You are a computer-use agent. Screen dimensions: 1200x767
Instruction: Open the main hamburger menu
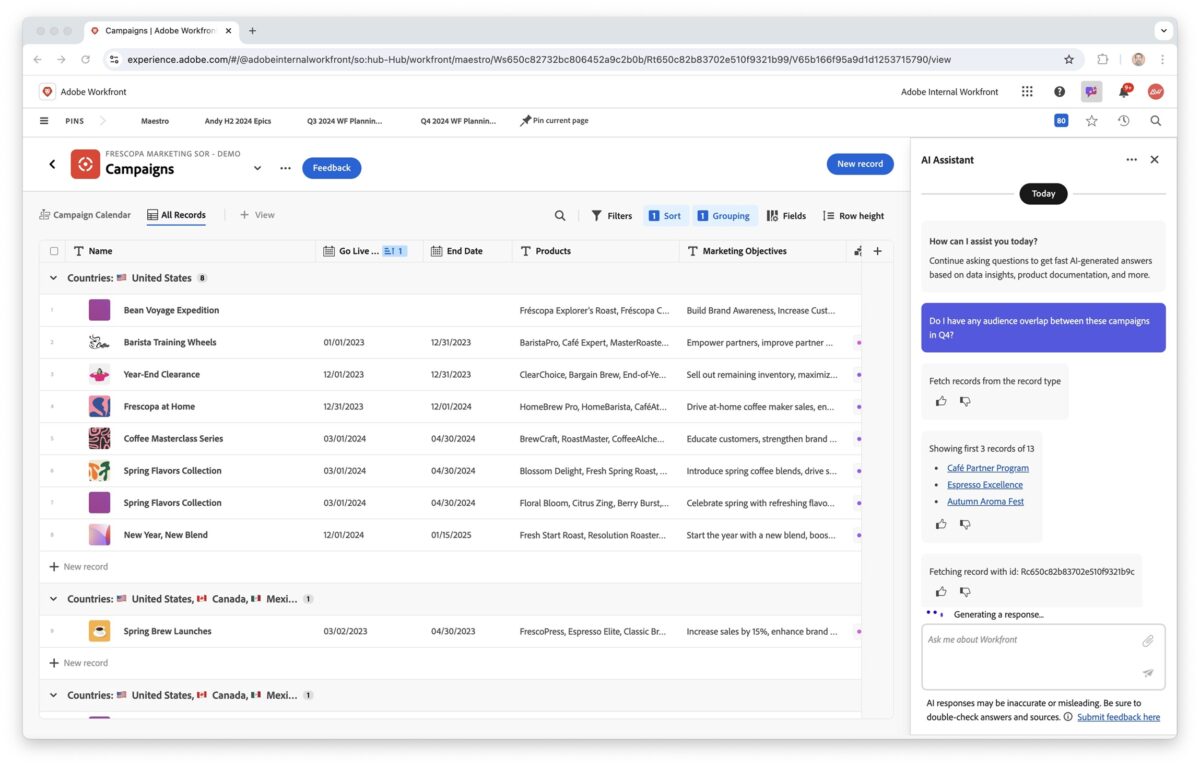click(x=44, y=121)
